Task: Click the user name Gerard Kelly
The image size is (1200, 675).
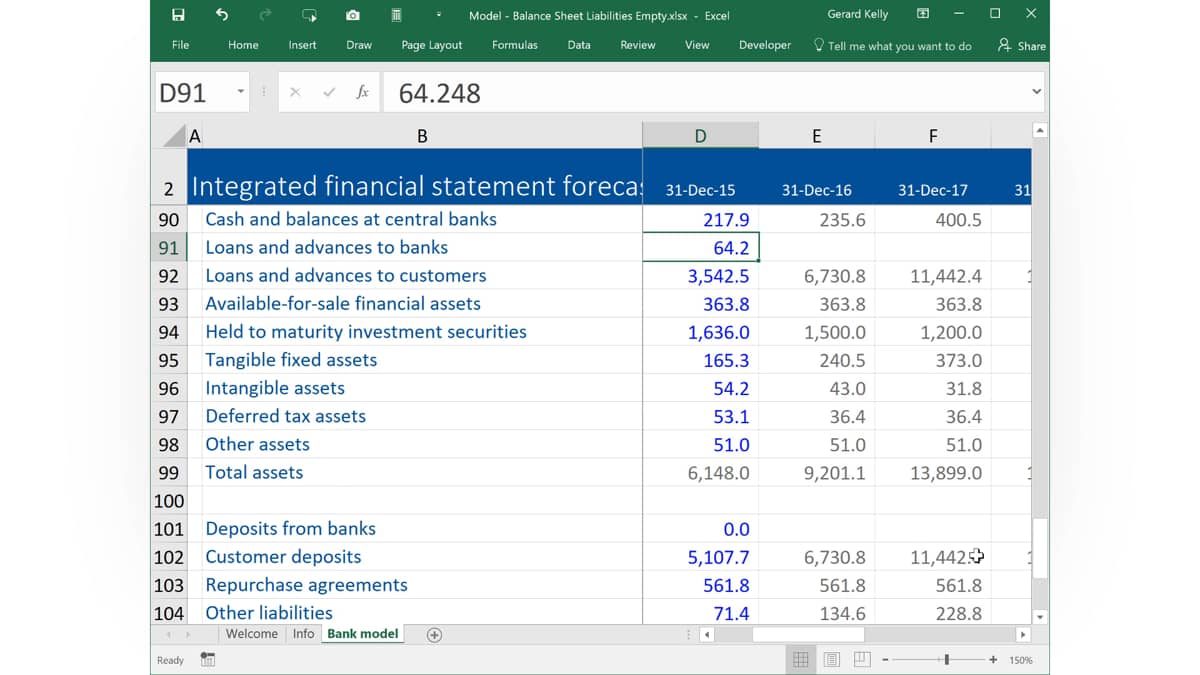Action: click(858, 14)
